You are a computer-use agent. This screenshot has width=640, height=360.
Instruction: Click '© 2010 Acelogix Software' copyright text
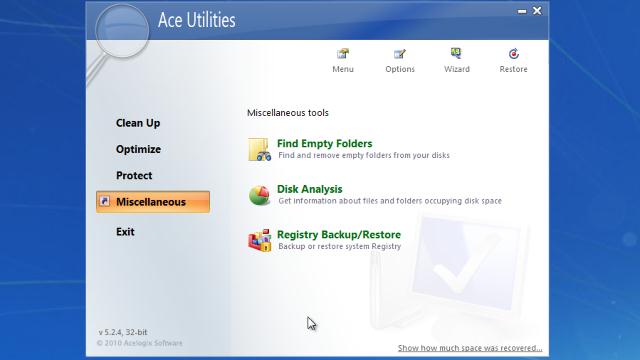coord(140,343)
